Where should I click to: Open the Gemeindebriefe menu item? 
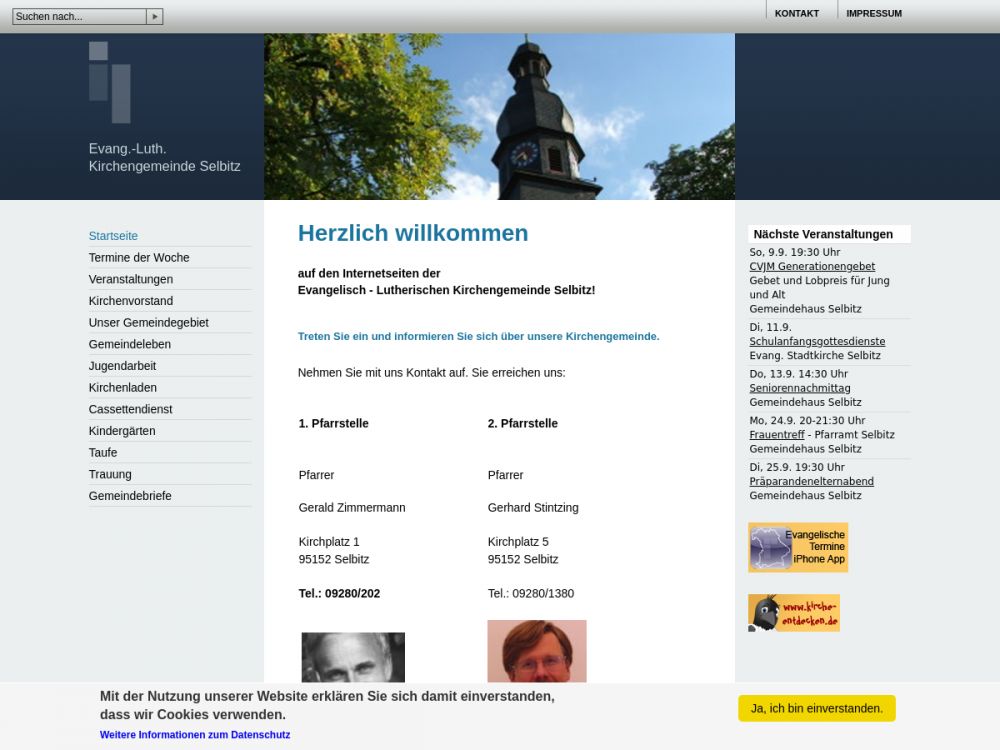[x=130, y=496]
